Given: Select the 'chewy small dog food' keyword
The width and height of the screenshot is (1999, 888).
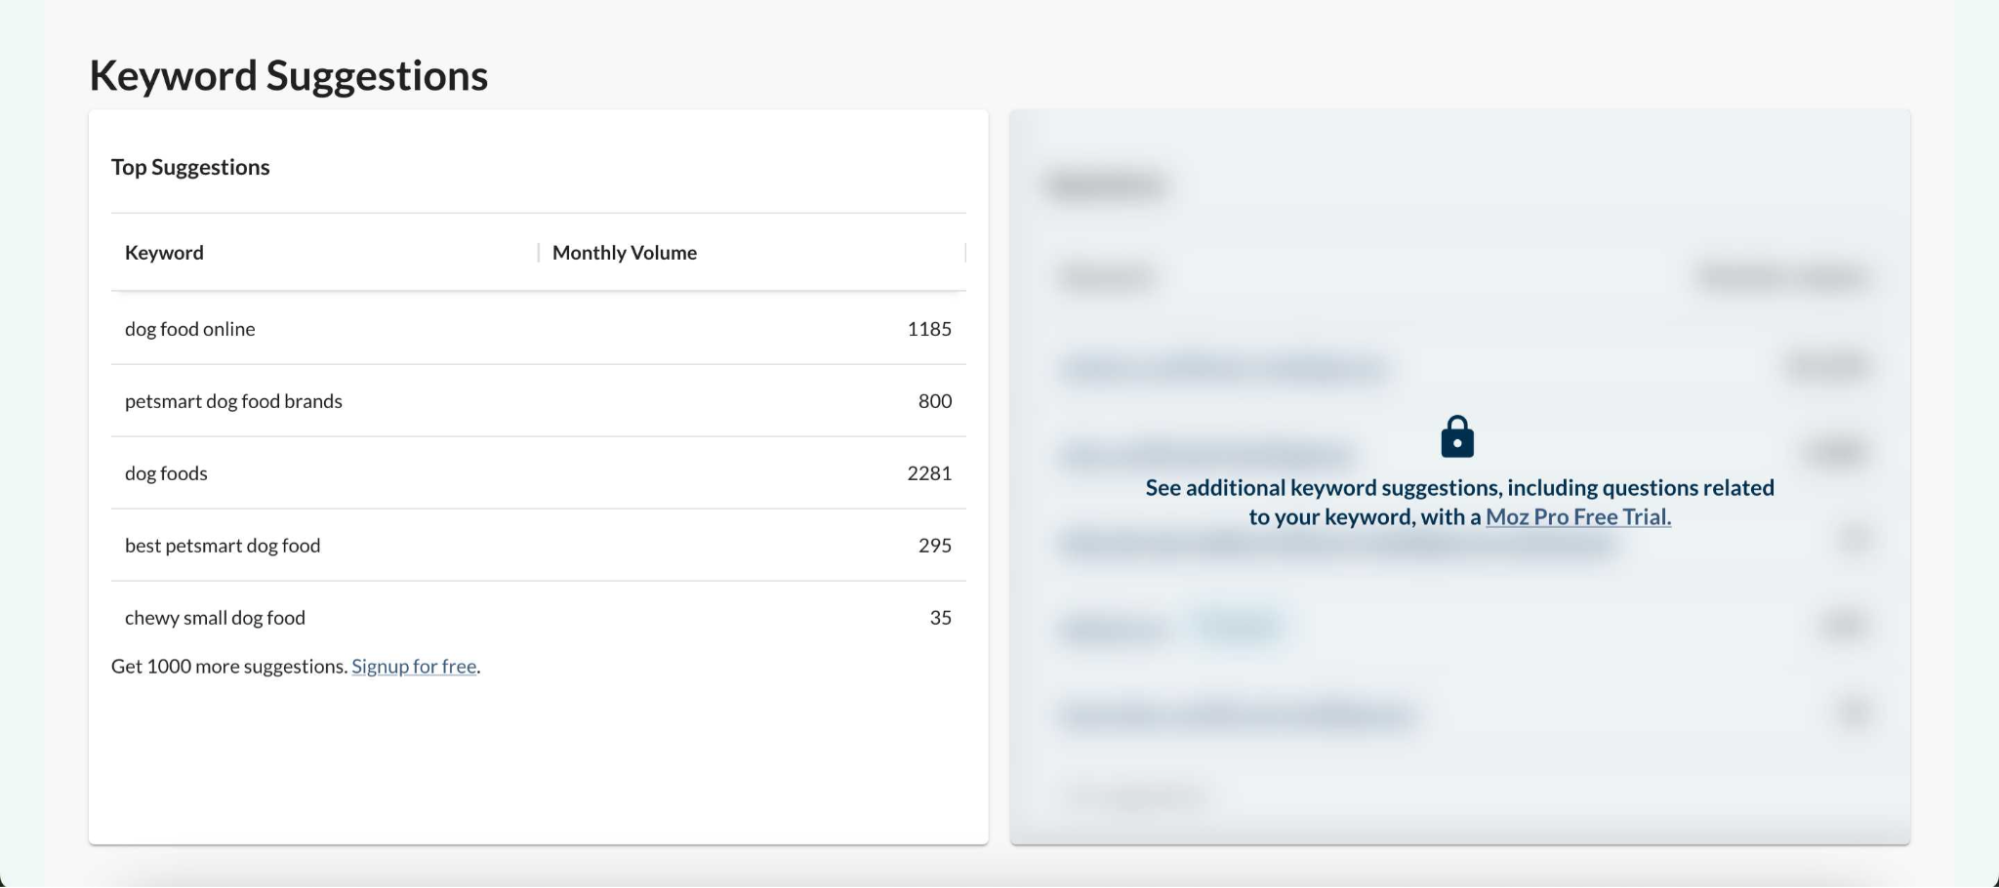Looking at the screenshot, I should 215,618.
